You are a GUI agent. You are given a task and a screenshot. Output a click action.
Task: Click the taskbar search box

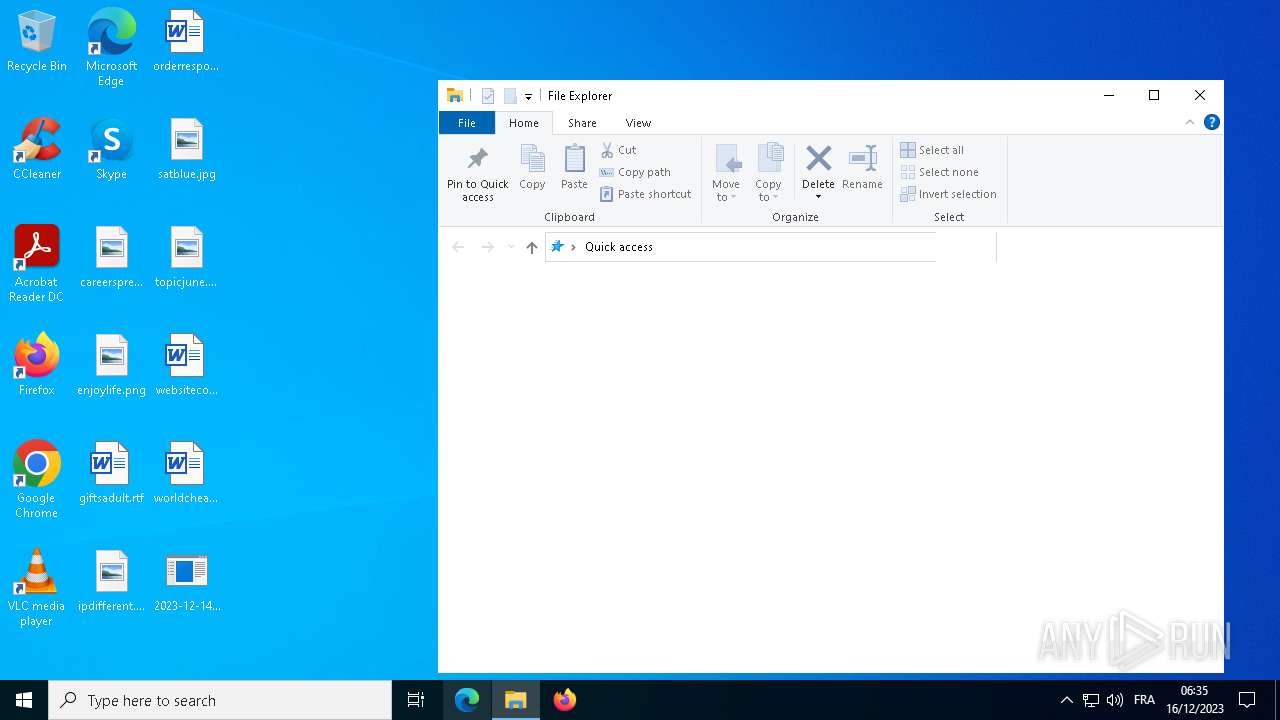[220, 700]
